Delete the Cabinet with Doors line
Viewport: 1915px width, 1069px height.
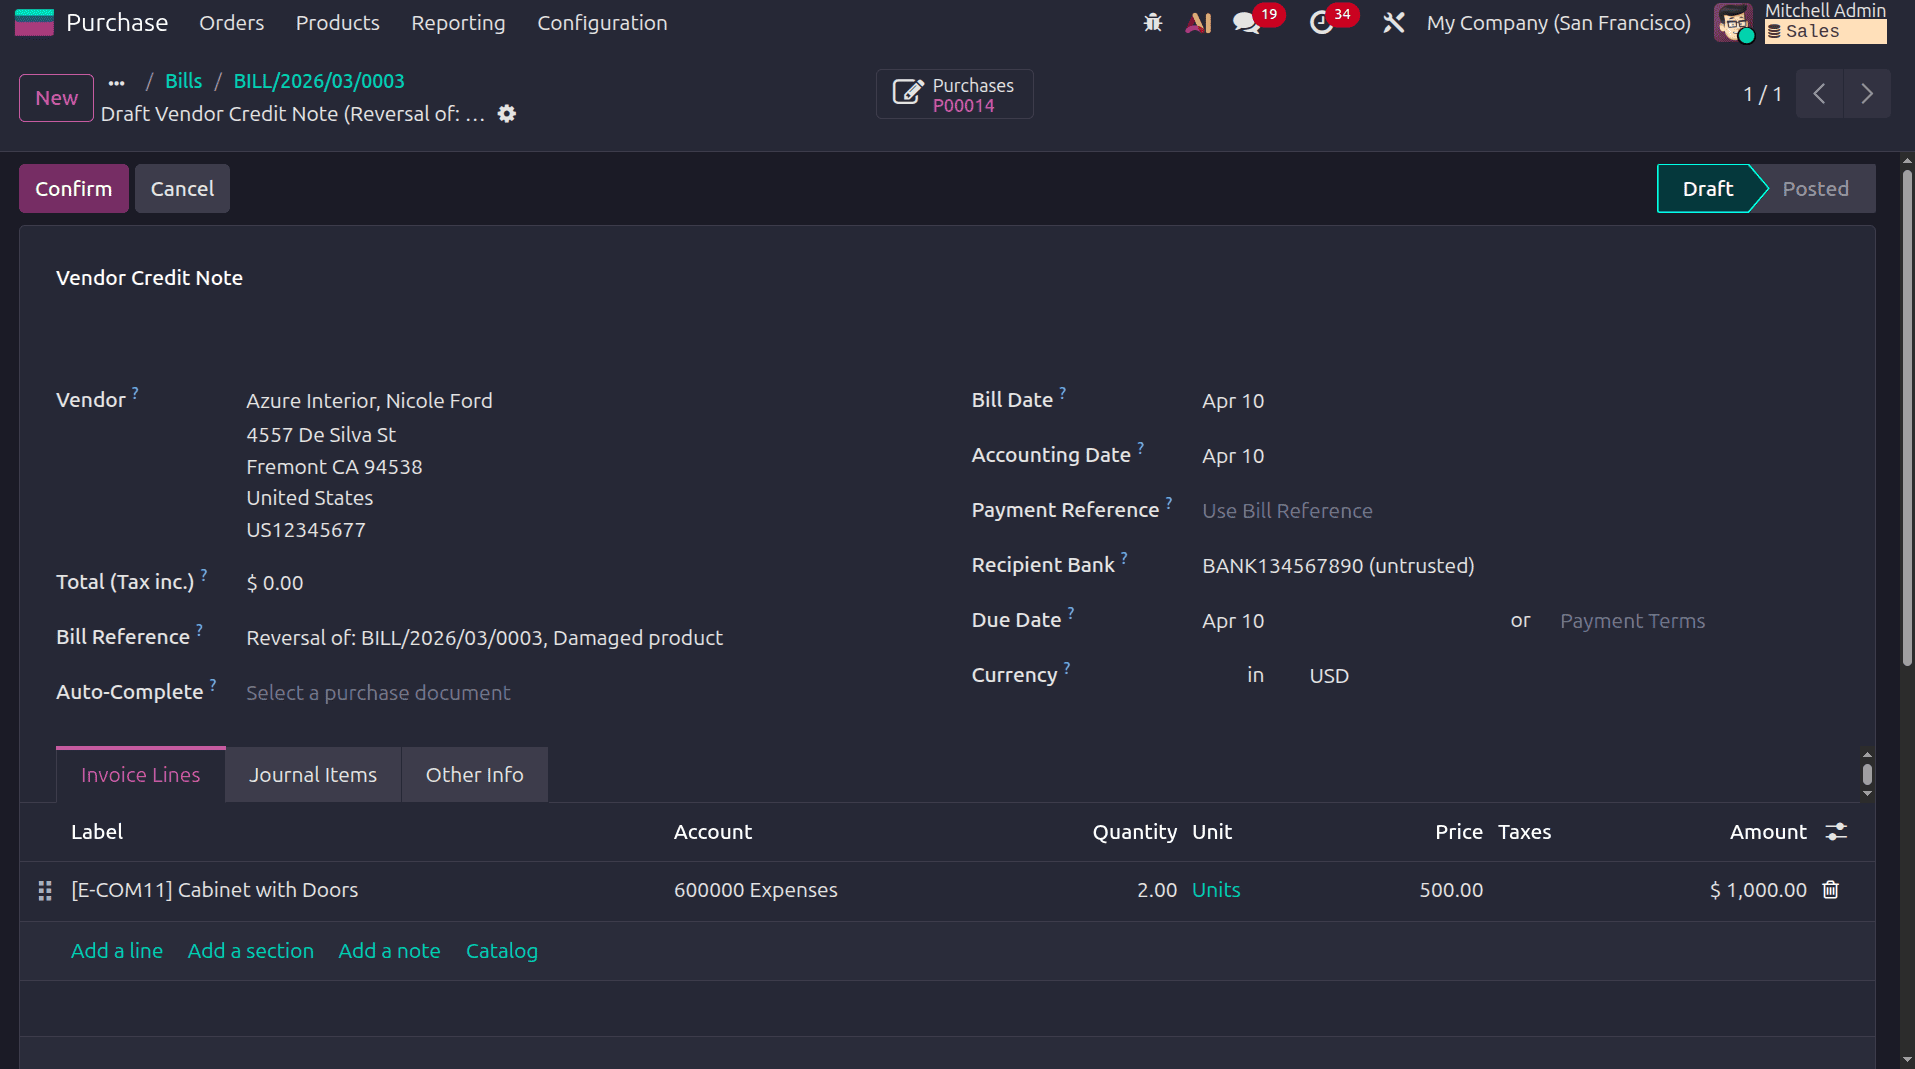coord(1829,889)
